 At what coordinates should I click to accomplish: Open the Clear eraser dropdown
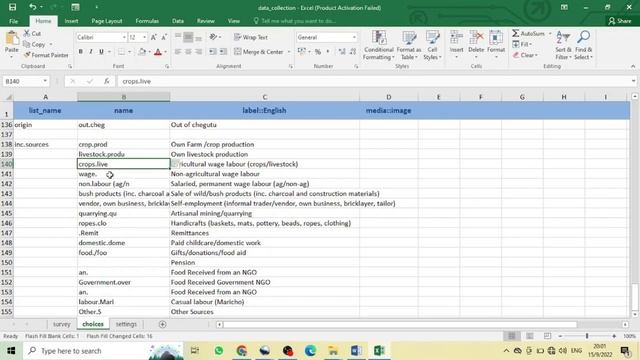(x=525, y=55)
